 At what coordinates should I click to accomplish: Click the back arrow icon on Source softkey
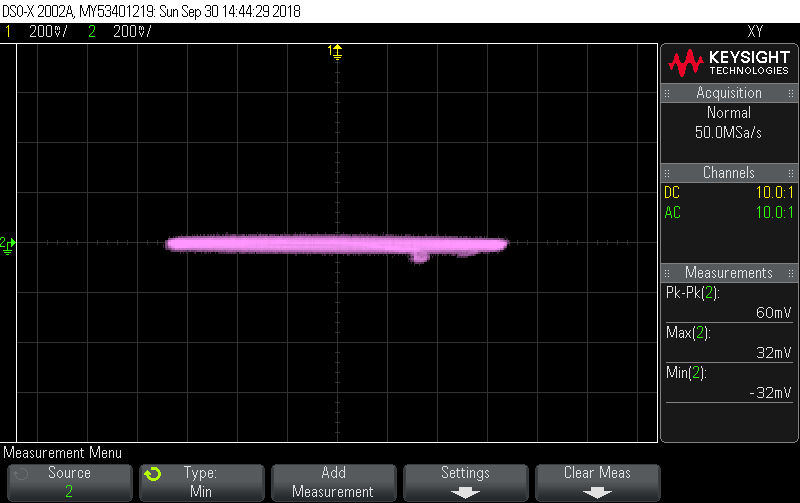(21, 474)
